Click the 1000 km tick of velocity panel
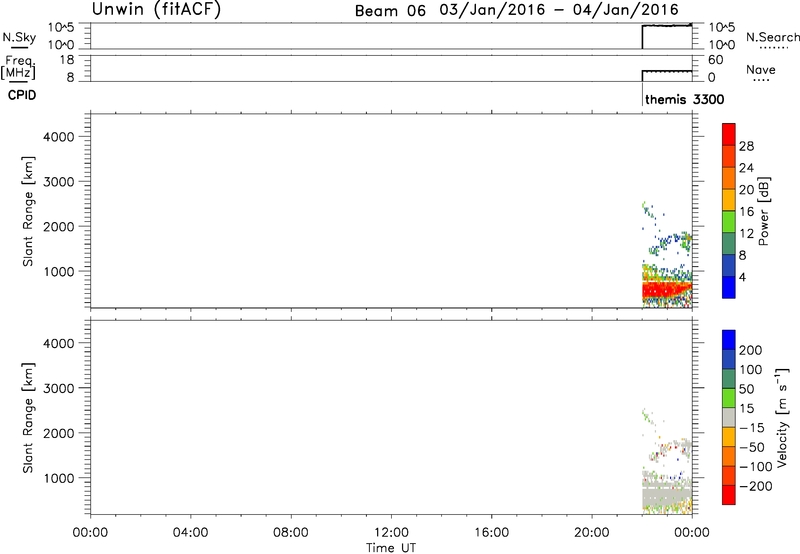 [x=58, y=478]
